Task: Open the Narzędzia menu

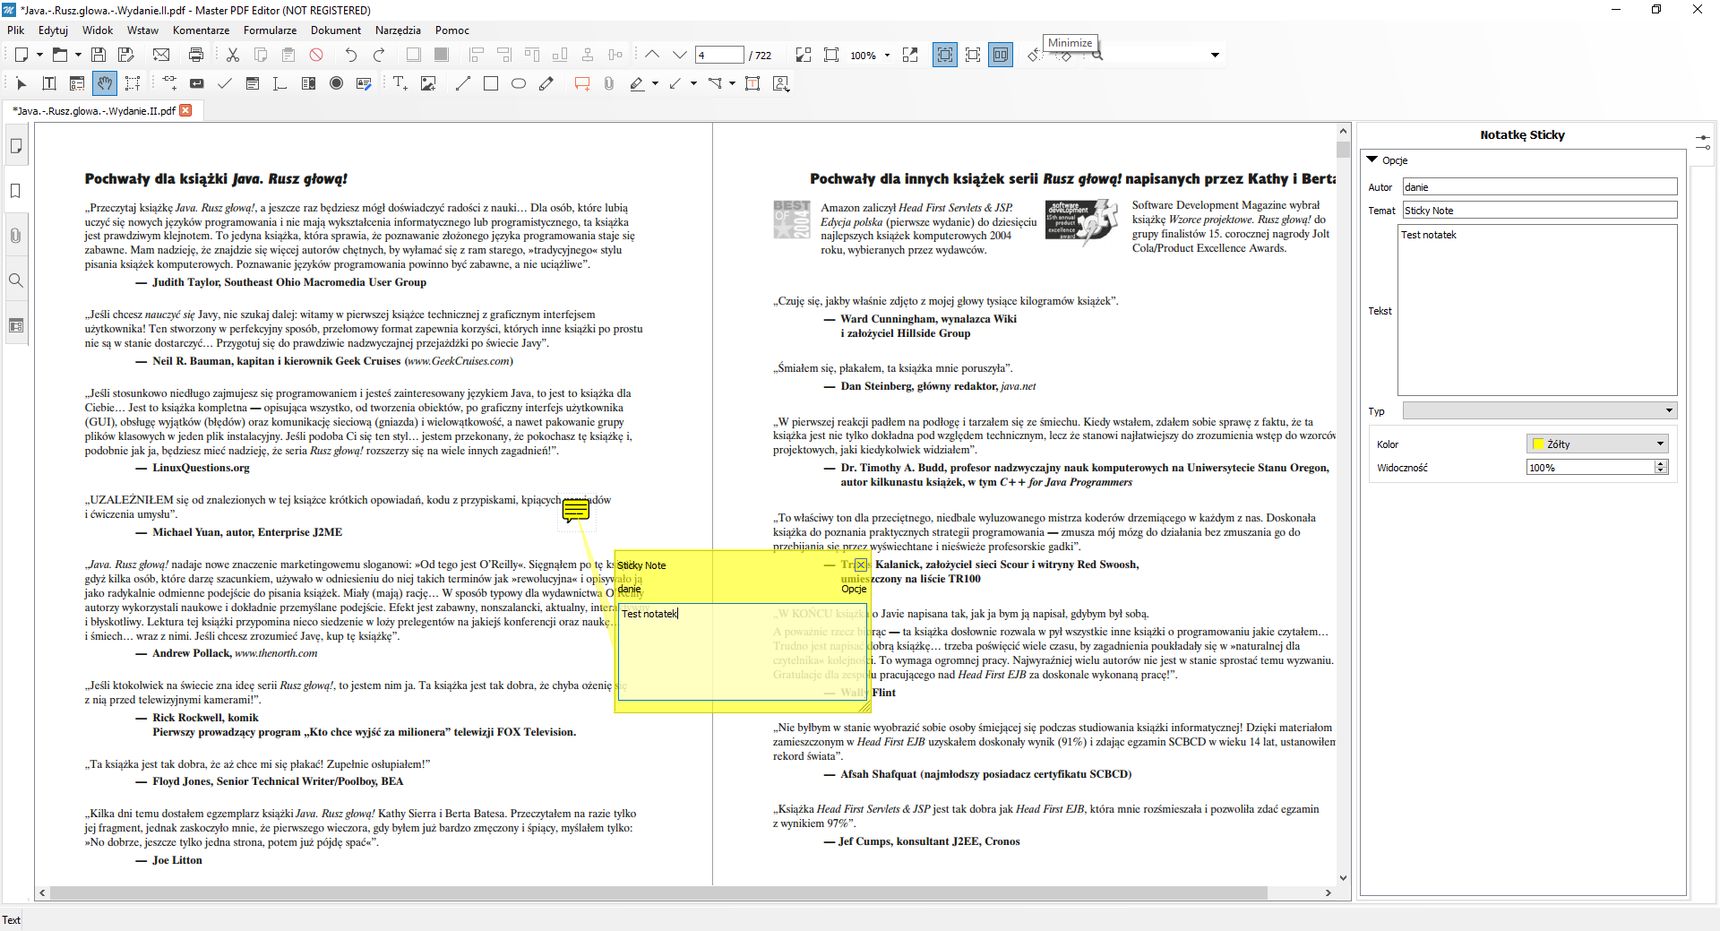Action: coord(398,30)
